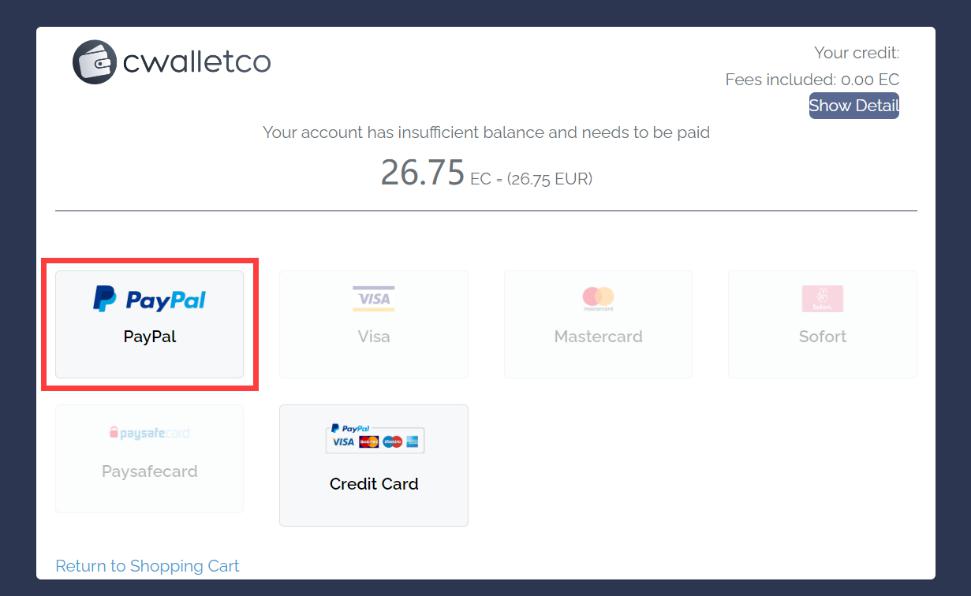Select the PayPal text label
The height and width of the screenshot is (596, 971).
[x=149, y=337]
